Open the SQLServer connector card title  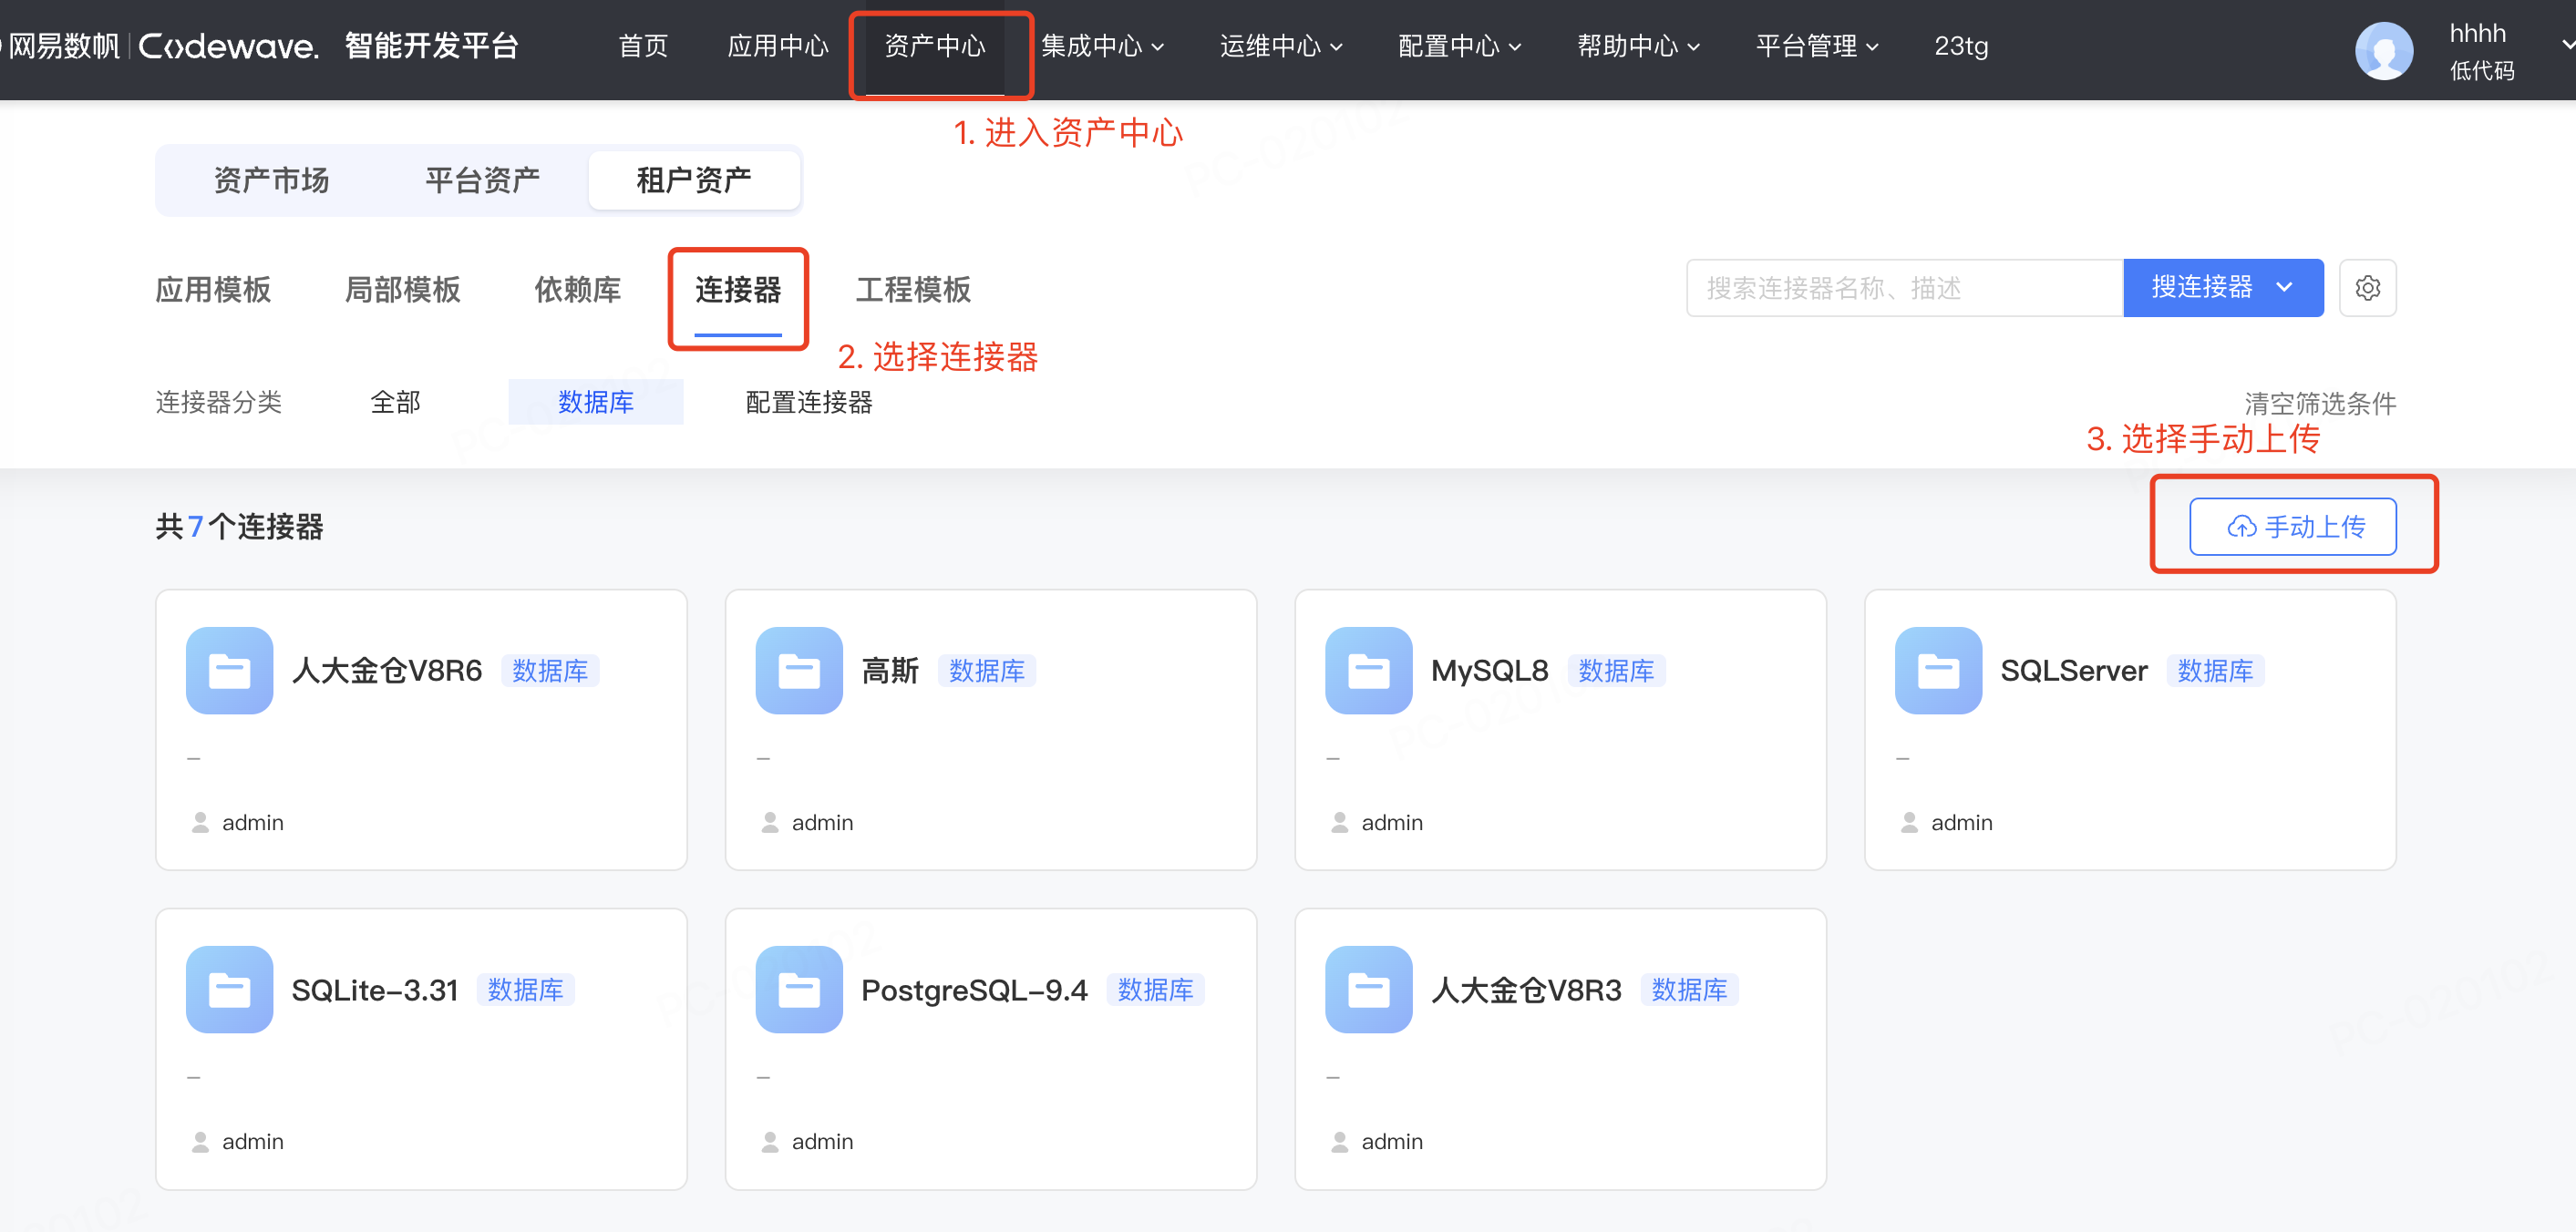(2073, 670)
